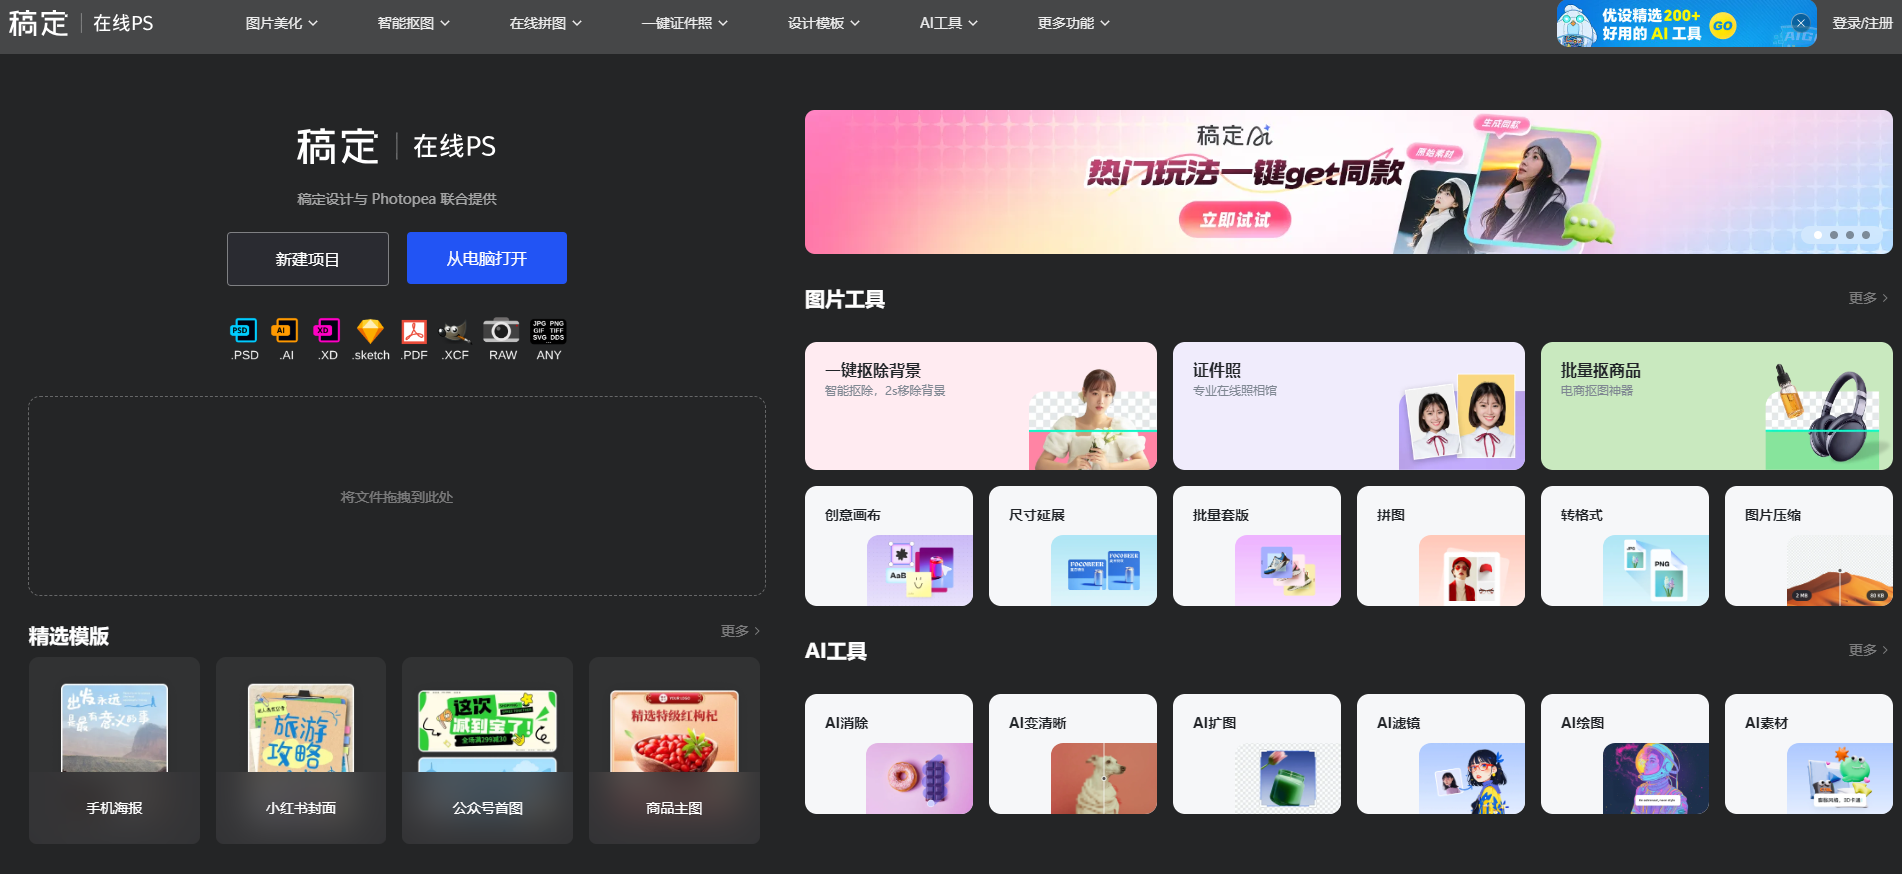
Task: Open the AI绘图 tool
Action: [1625, 754]
